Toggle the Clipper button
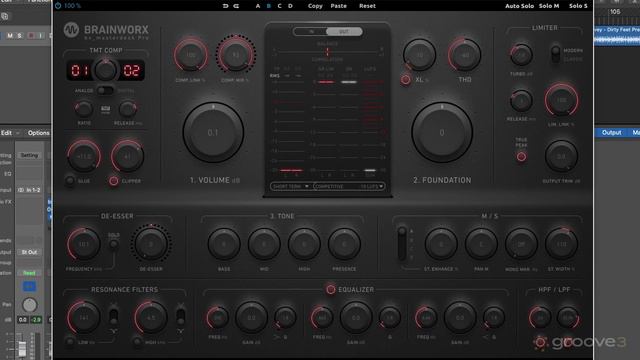 coord(114,180)
